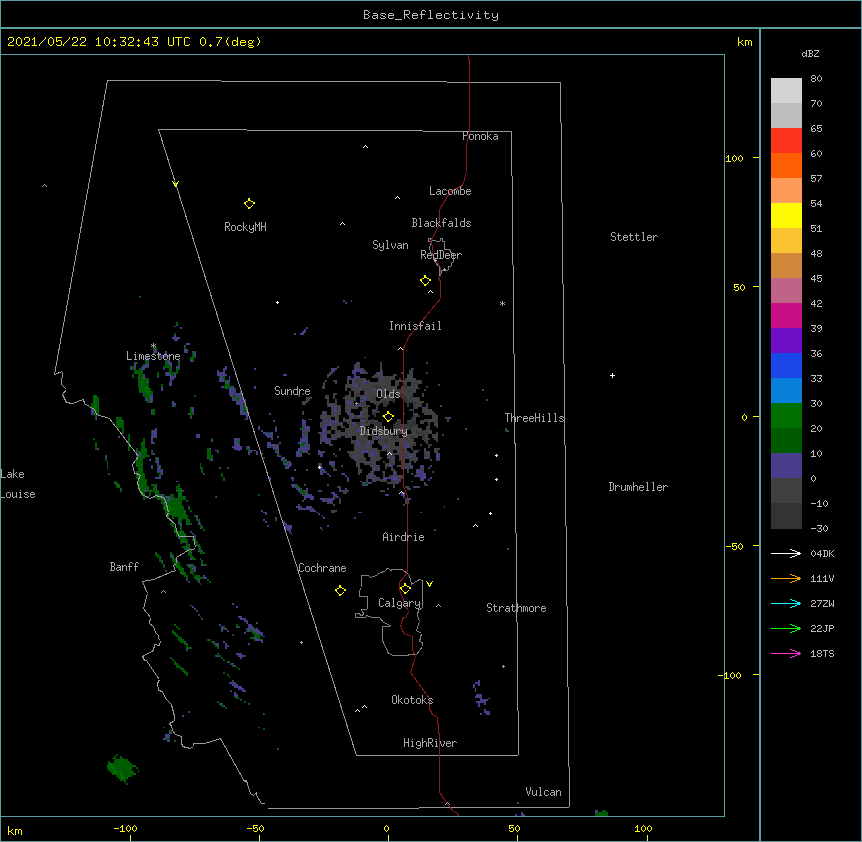
Task: Click the Ponoka city label
Action: pos(480,136)
